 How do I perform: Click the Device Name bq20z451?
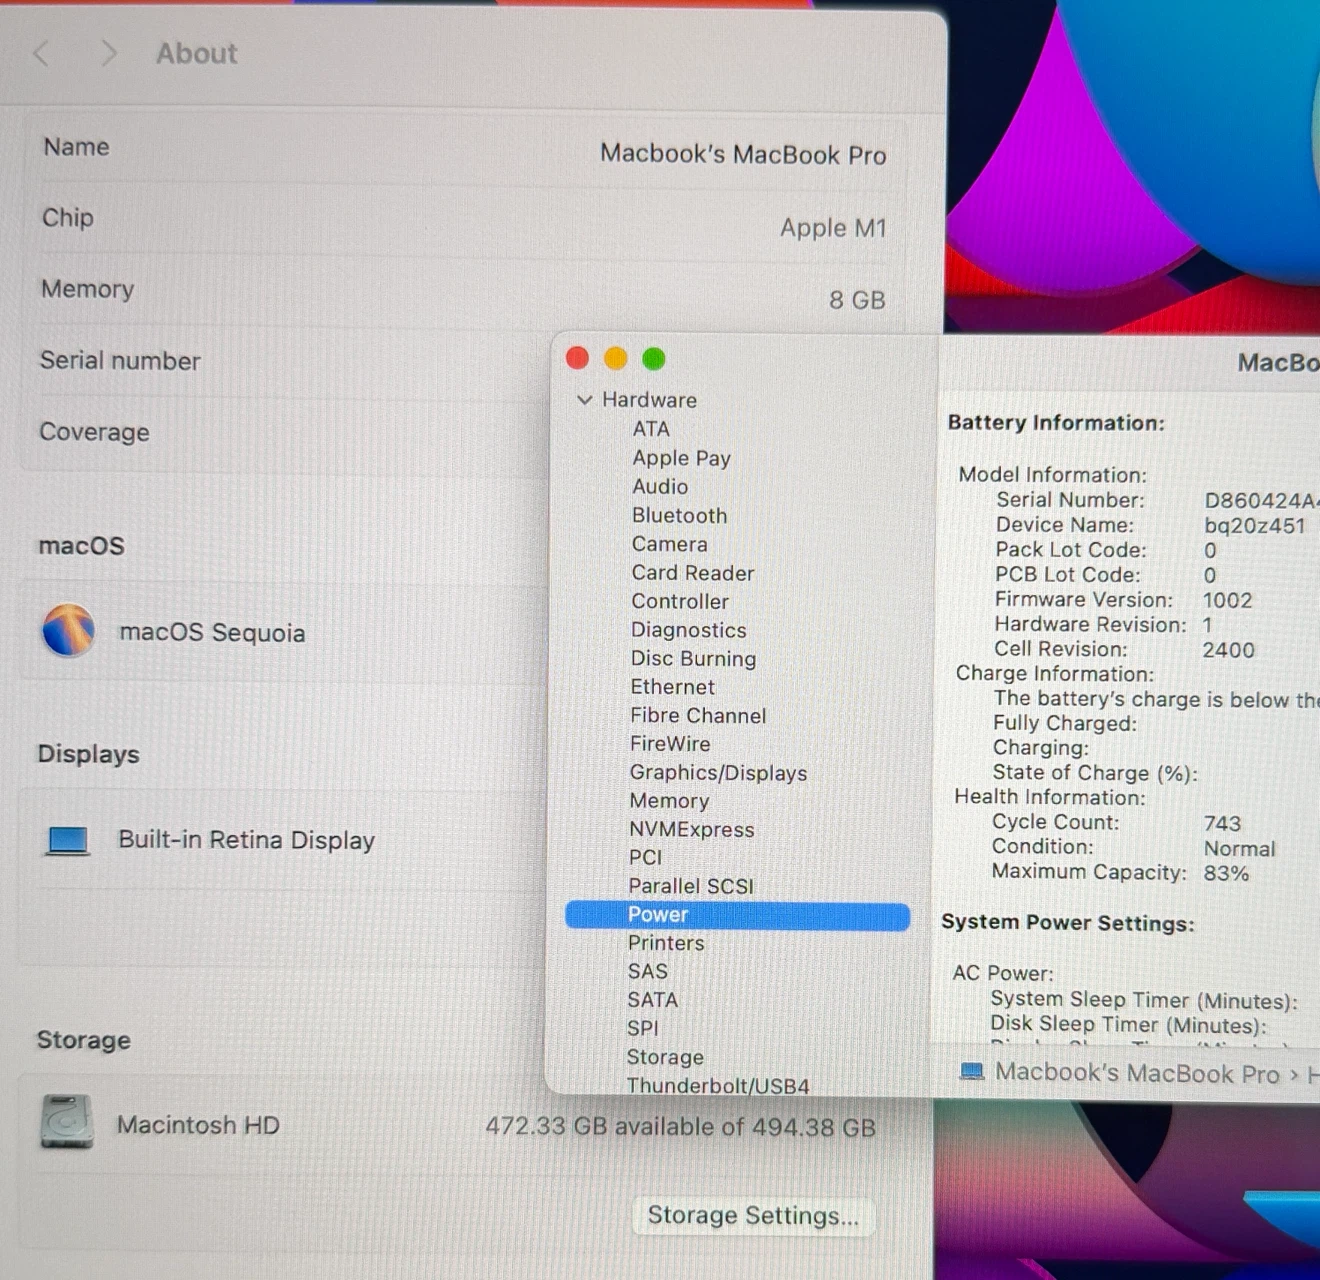click(x=1254, y=526)
